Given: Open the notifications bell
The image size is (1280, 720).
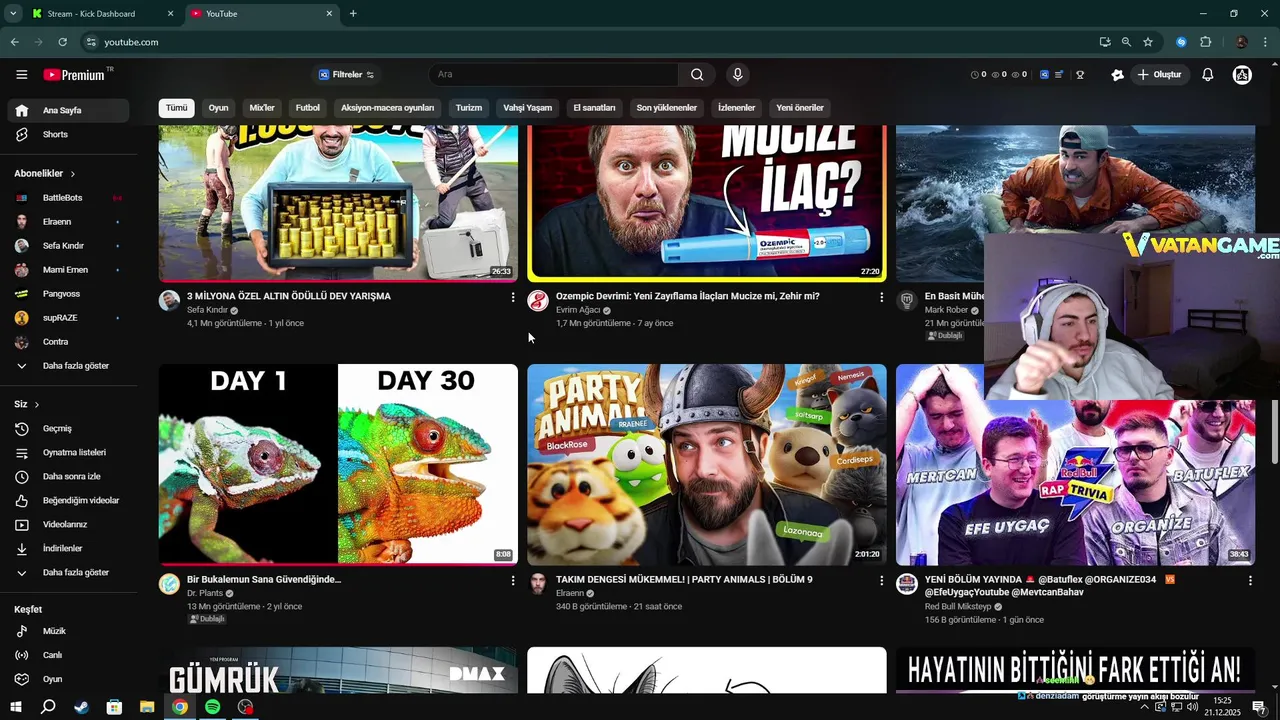Looking at the screenshot, I should 1208,75.
